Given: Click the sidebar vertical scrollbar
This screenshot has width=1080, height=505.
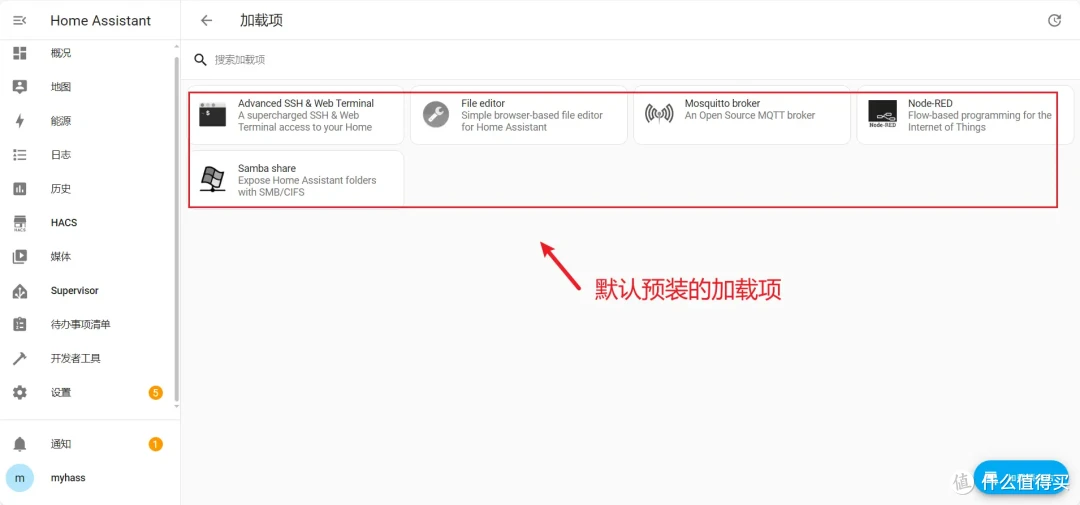Looking at the screenshot, I should (x=176, y=227).
